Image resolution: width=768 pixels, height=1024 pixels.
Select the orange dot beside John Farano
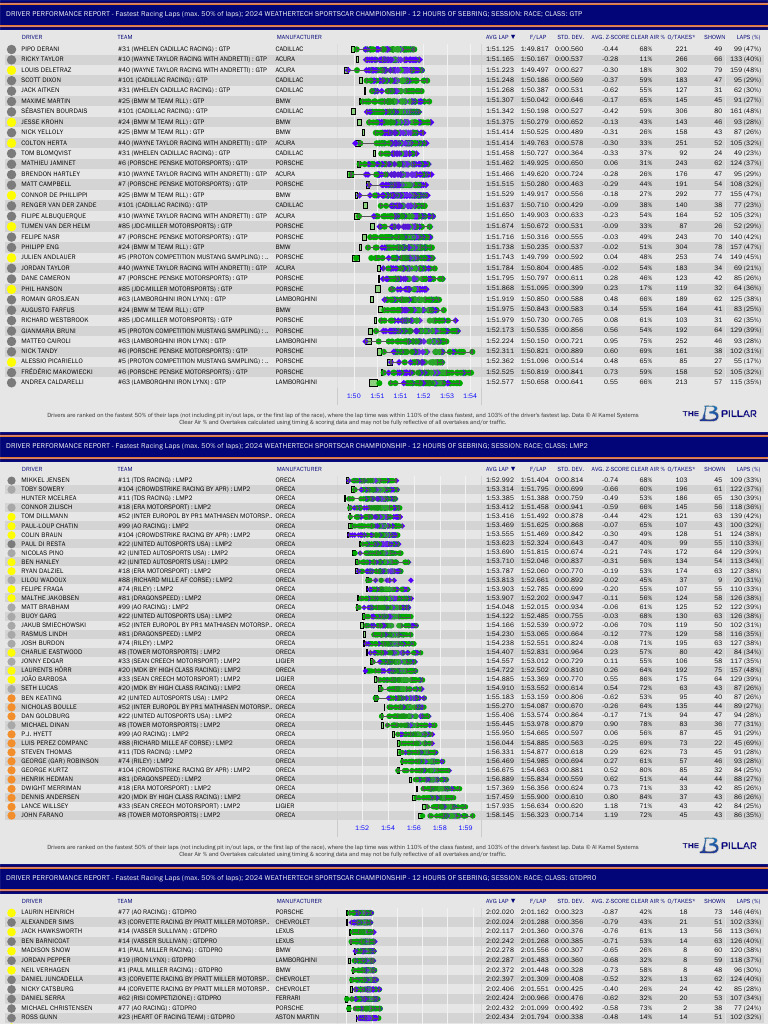pos(11,815)
